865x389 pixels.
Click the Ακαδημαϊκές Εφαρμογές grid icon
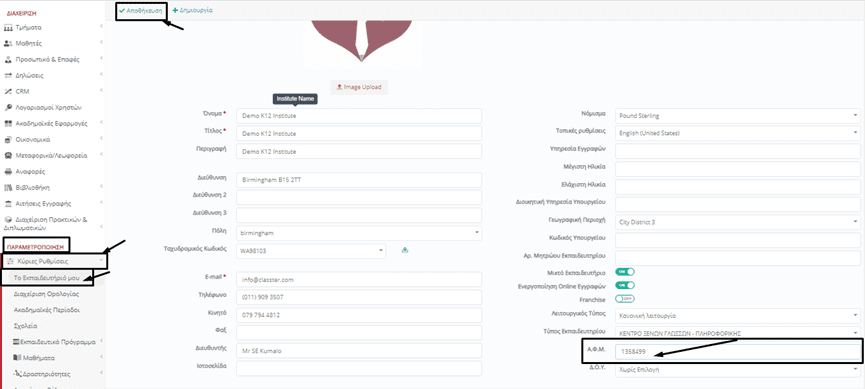click(8, 123)
